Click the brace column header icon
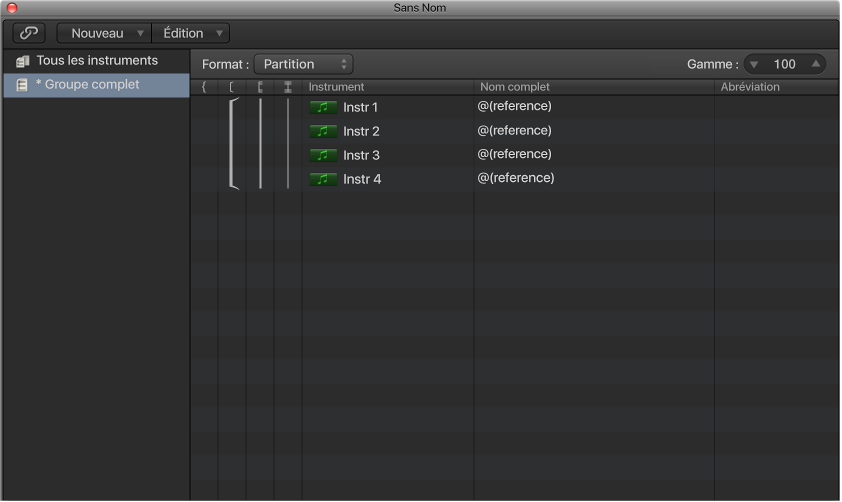Image resolution: width=842 pixels, height=502 pixels. (x=204, y=87)
